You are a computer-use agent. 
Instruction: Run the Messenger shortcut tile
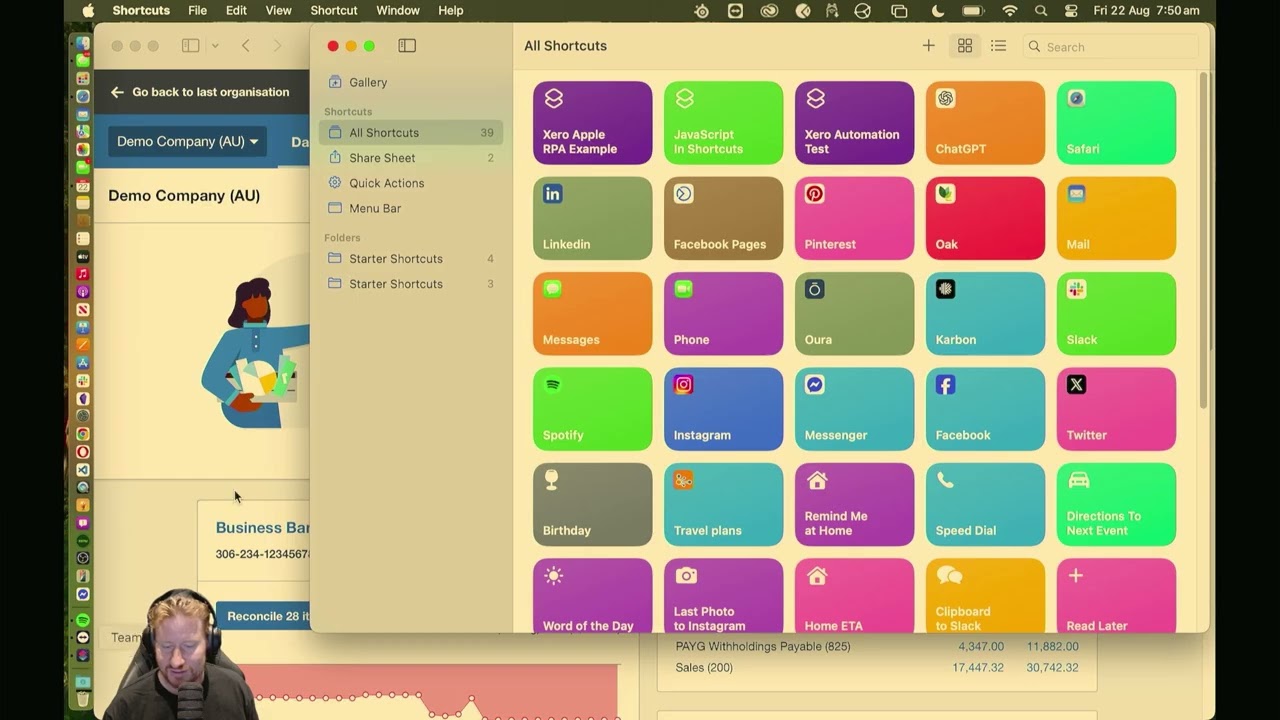coord(854,409)
